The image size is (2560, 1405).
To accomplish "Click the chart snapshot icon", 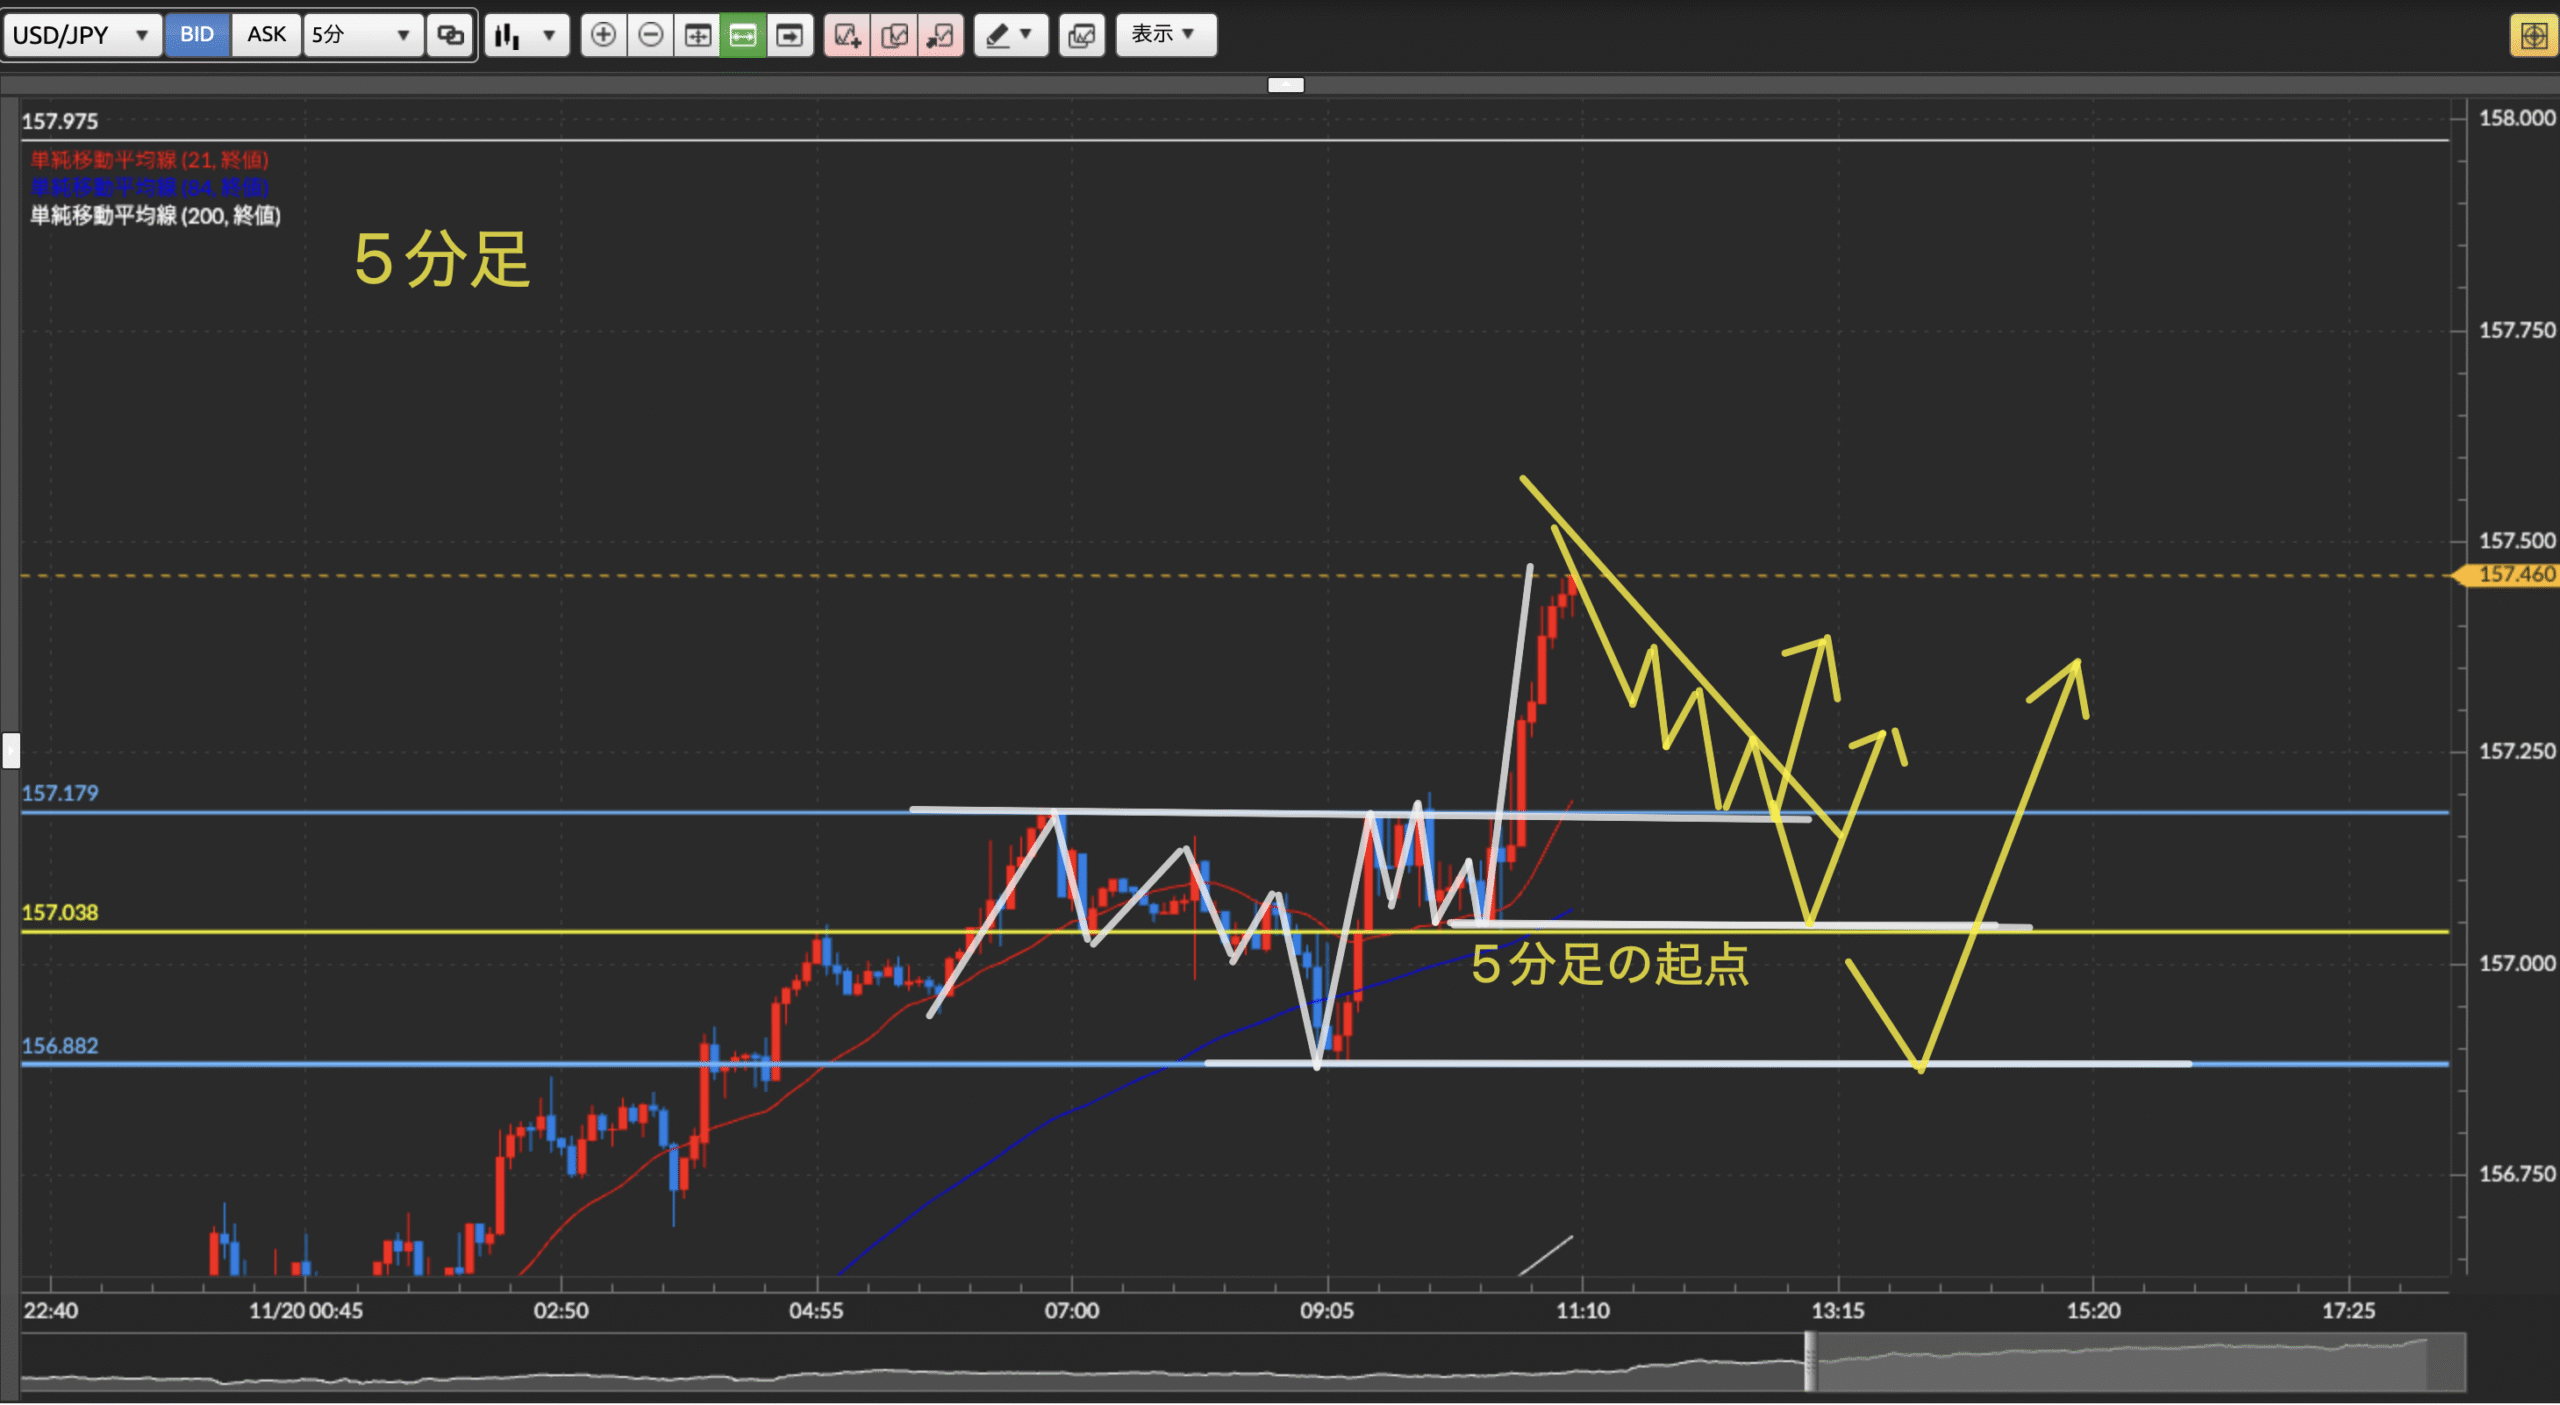I will pyautogui.click(x=1081, y=35).
